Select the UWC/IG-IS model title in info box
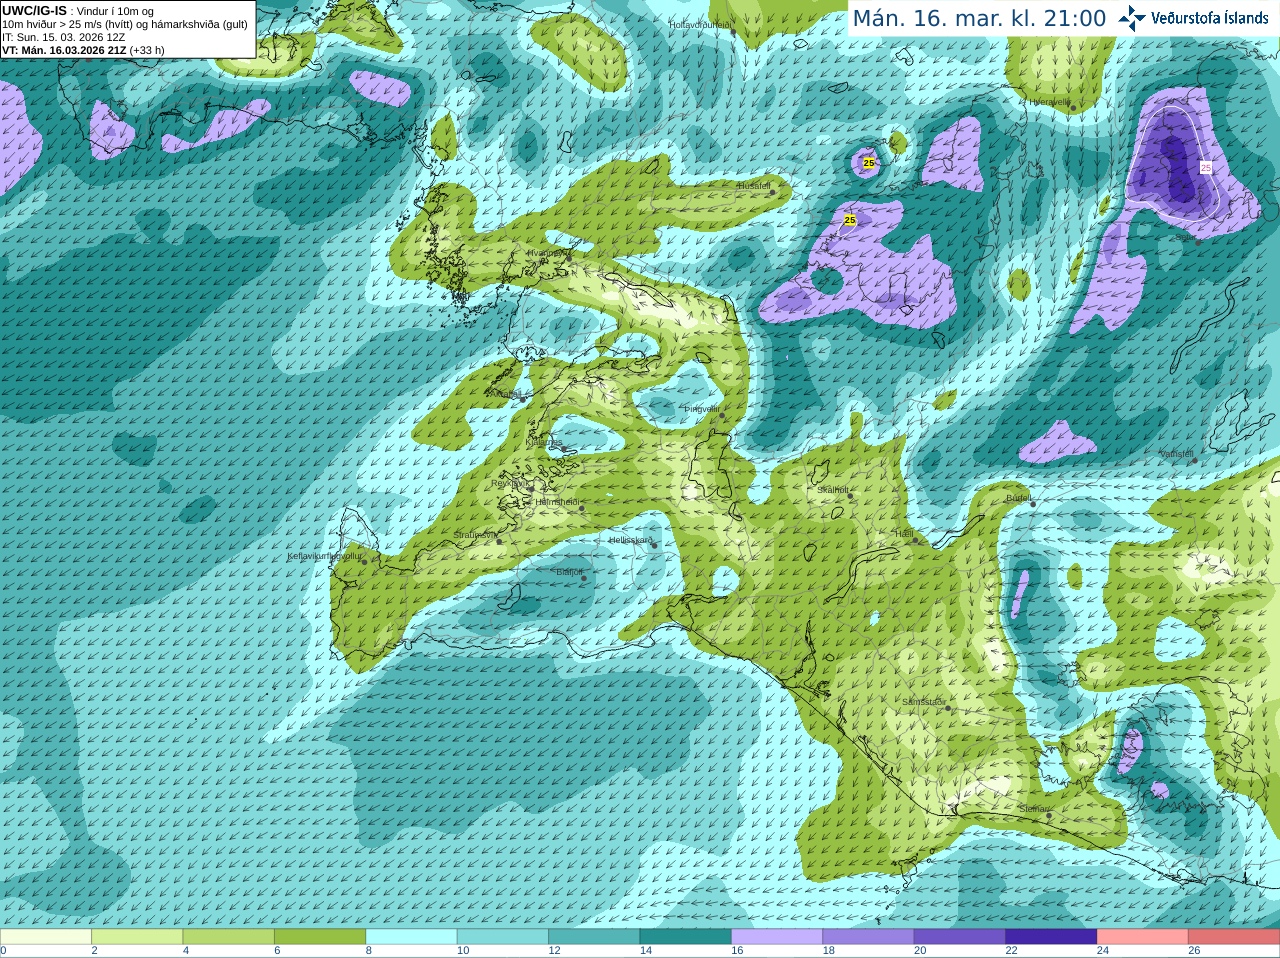Image resolution: width=1280 pixels, height=958 pixels. (x=35, y=11)
